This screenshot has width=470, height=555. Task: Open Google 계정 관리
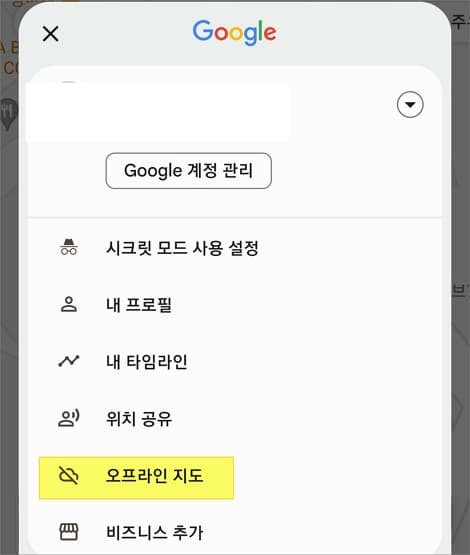tap(189, 171)
